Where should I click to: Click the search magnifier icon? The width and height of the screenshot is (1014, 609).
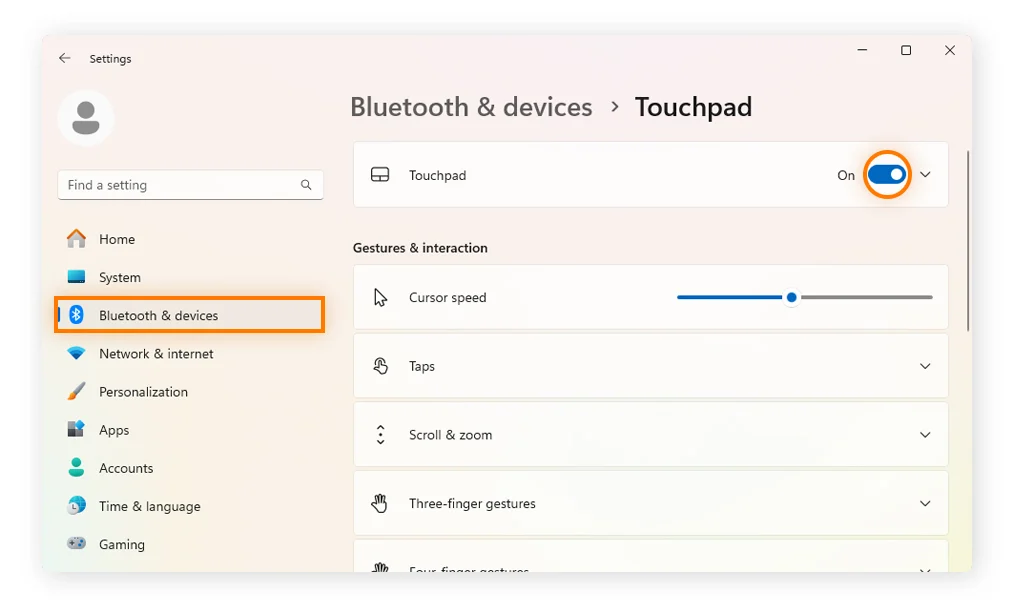coord(306,185)
